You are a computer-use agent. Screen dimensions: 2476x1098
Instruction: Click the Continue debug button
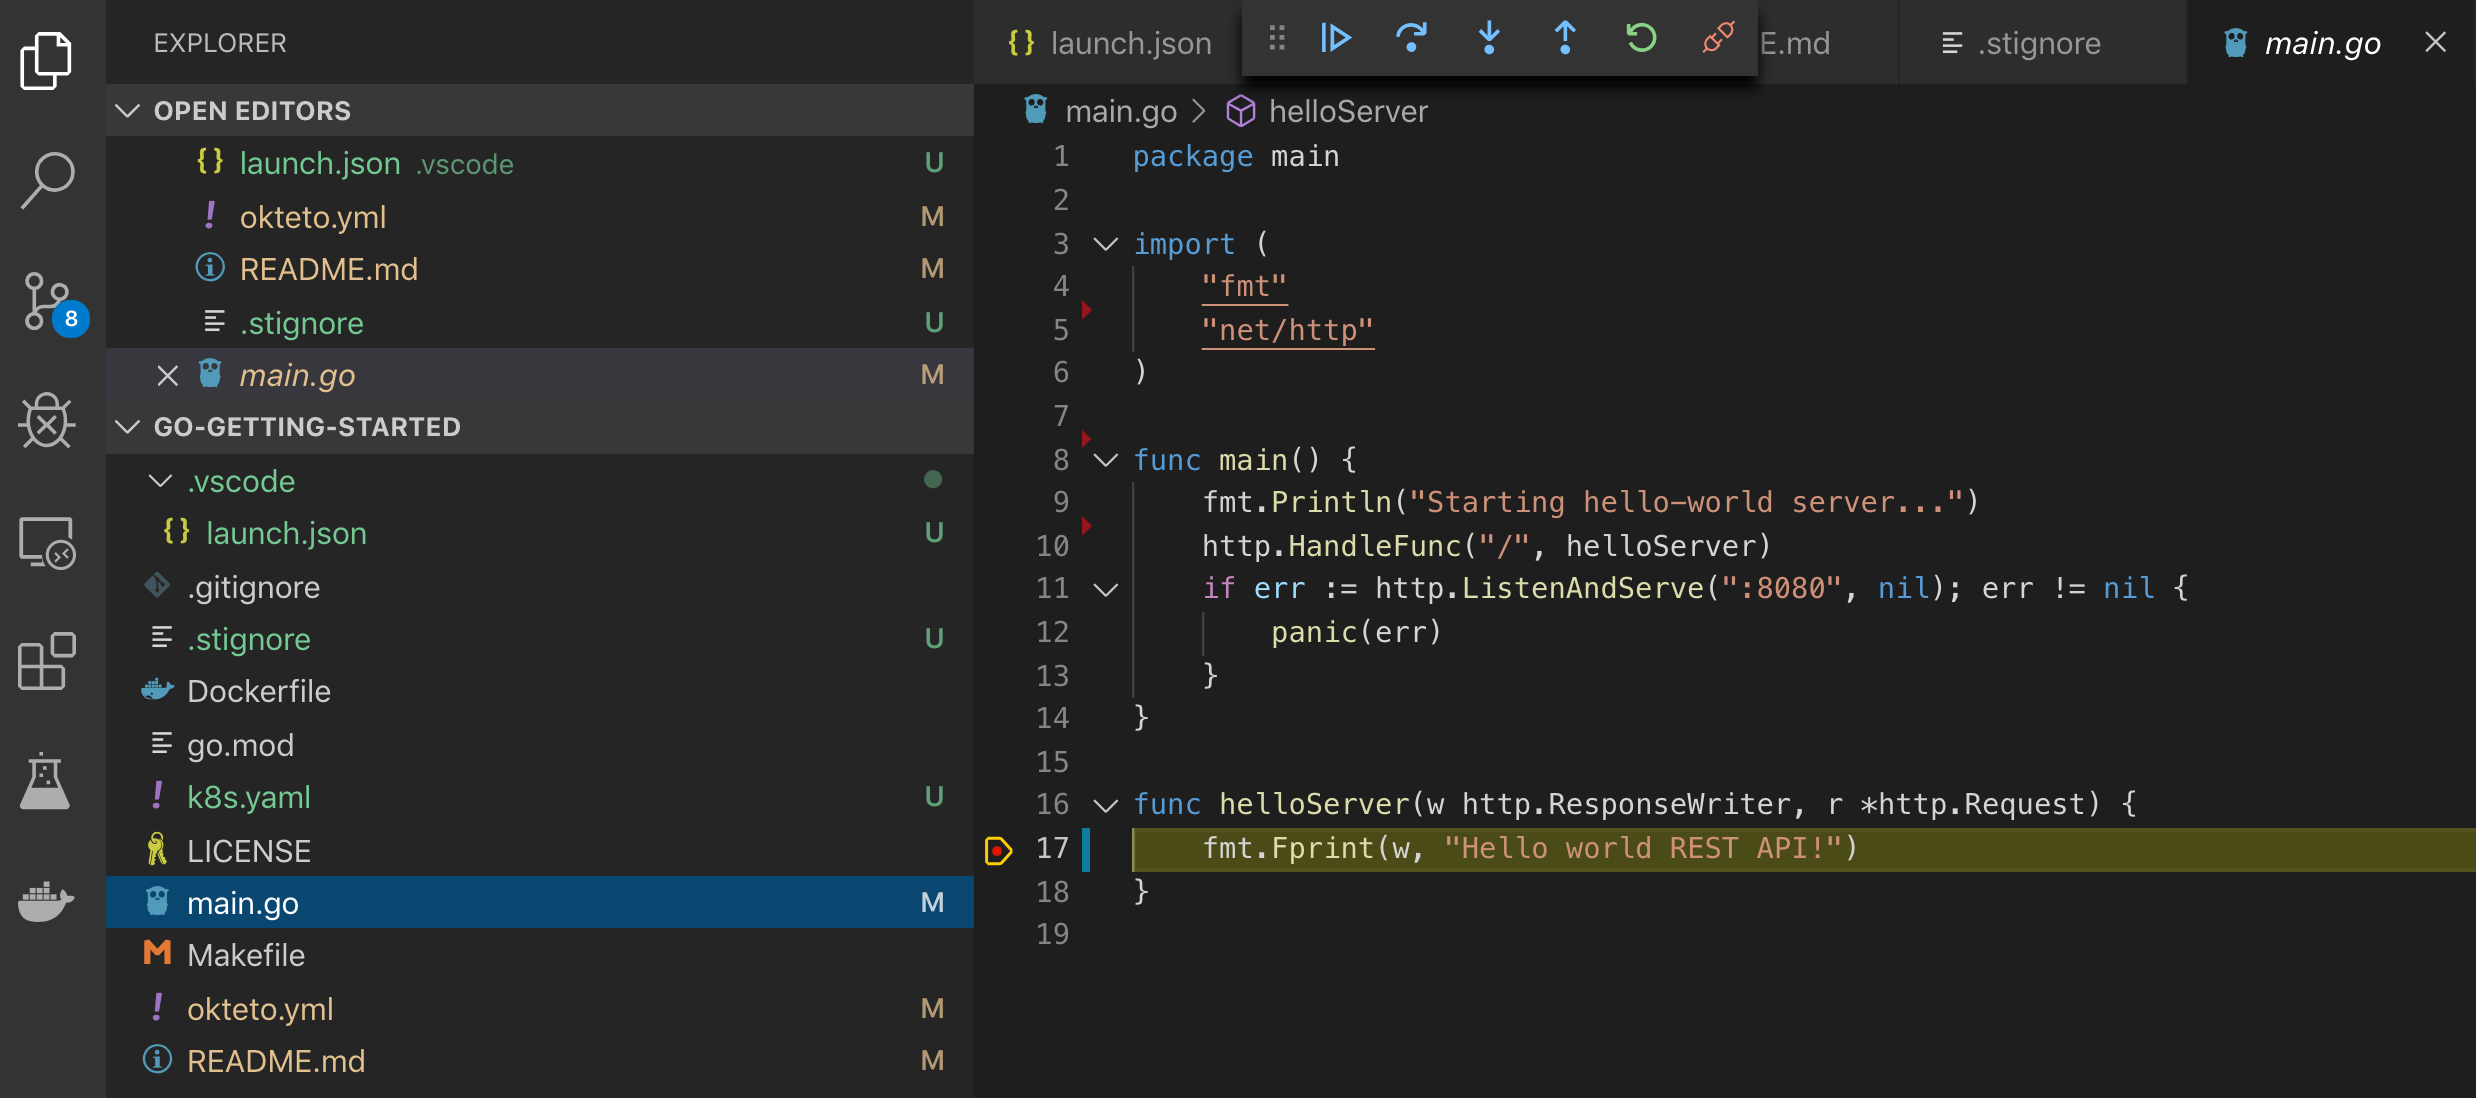click(x=1335, y=40)
